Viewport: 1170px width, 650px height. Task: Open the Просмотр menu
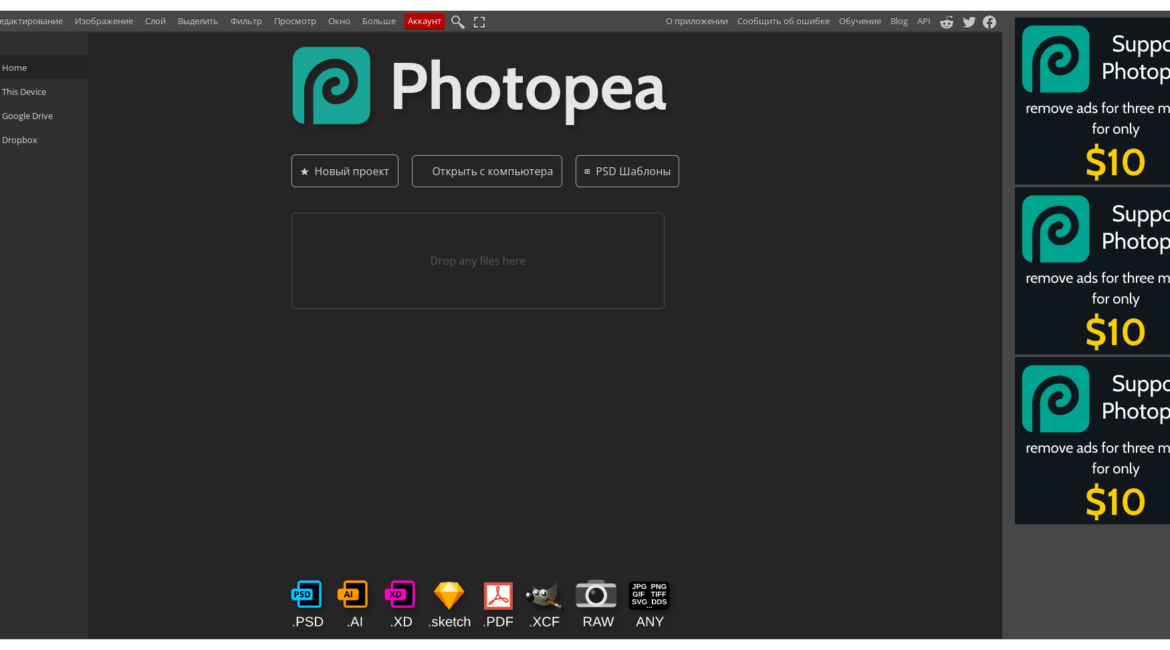295,22
